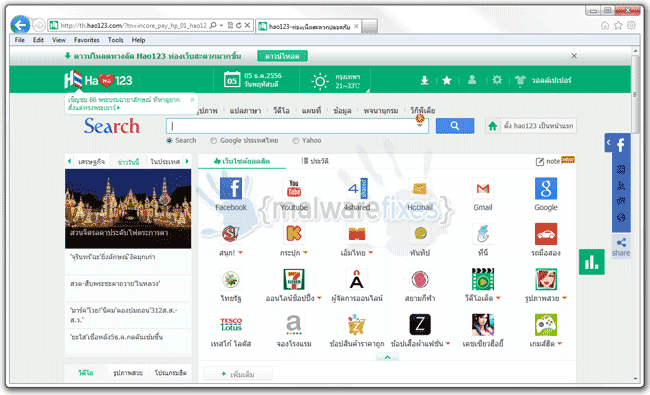Open the address bar search dropdown arrow
The image size is (650, 395).
click(221, 25)
